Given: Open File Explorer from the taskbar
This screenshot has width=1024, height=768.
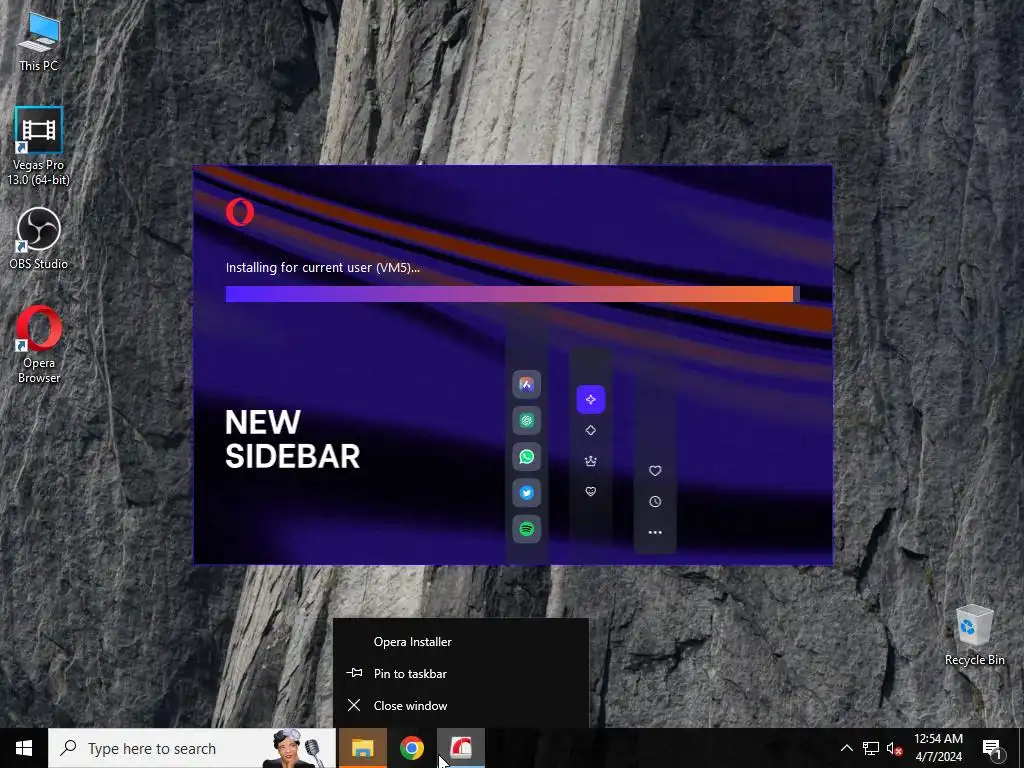Looking at the screenshot, I should coord(362,748).
